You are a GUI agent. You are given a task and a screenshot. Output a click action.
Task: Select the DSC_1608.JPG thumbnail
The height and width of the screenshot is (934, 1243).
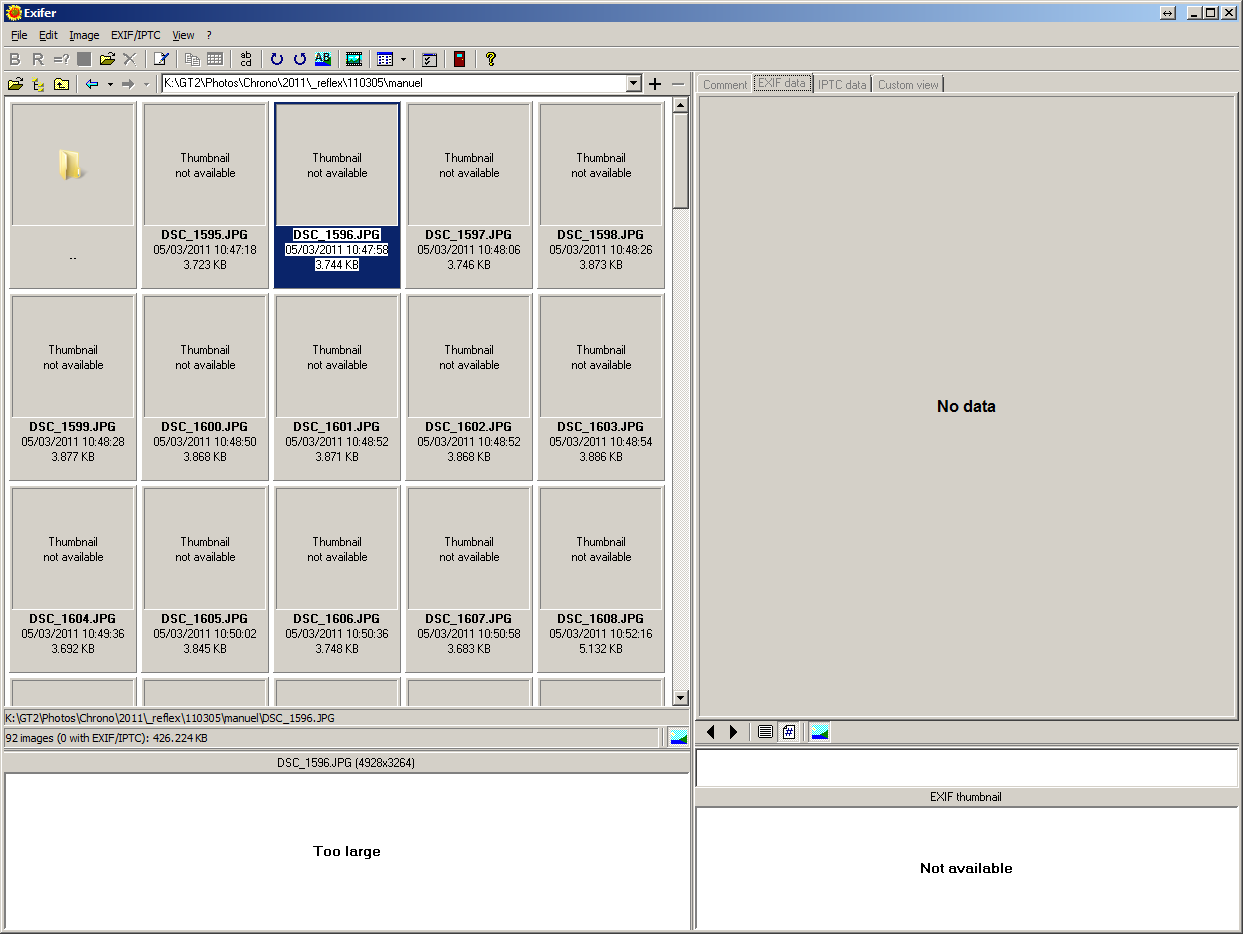pos(601,579)
